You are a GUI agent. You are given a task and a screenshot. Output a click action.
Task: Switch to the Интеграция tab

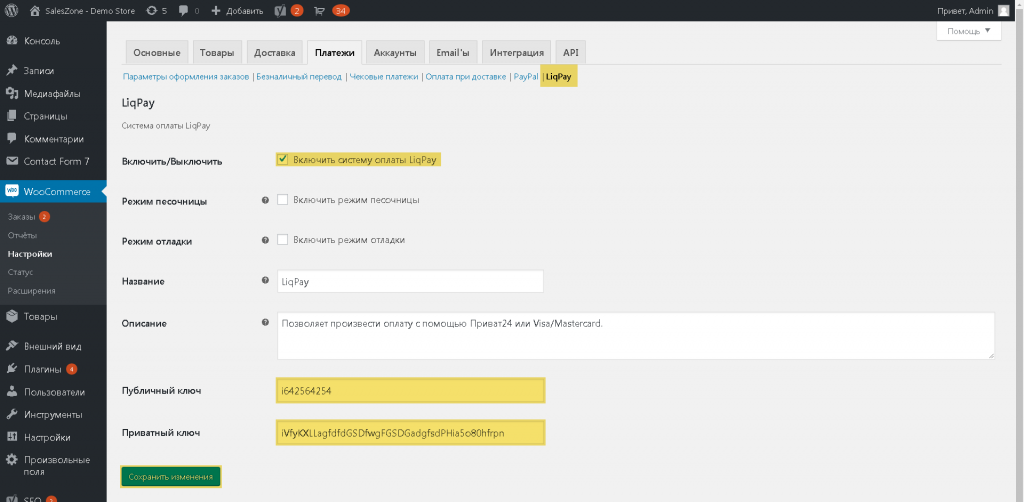click(x=517, y=53)
